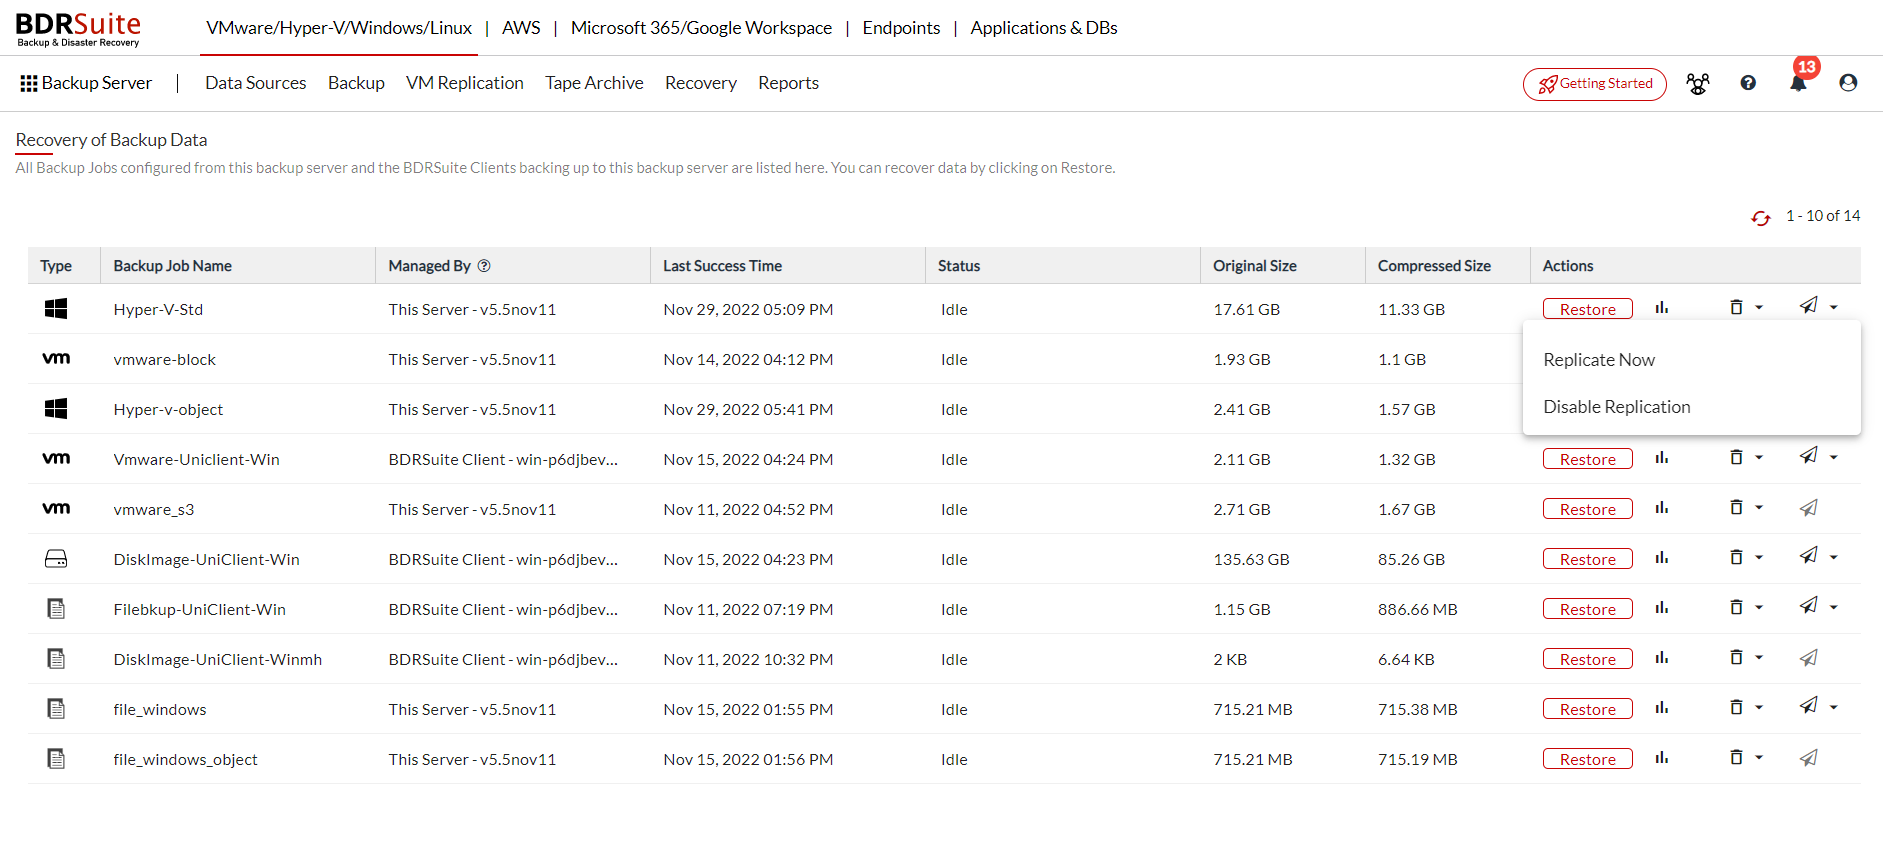The width and height of the screenshot is (1883, 854).
Task: Restore the file_windows_object backup job
Action: [x=1588, y=759]
